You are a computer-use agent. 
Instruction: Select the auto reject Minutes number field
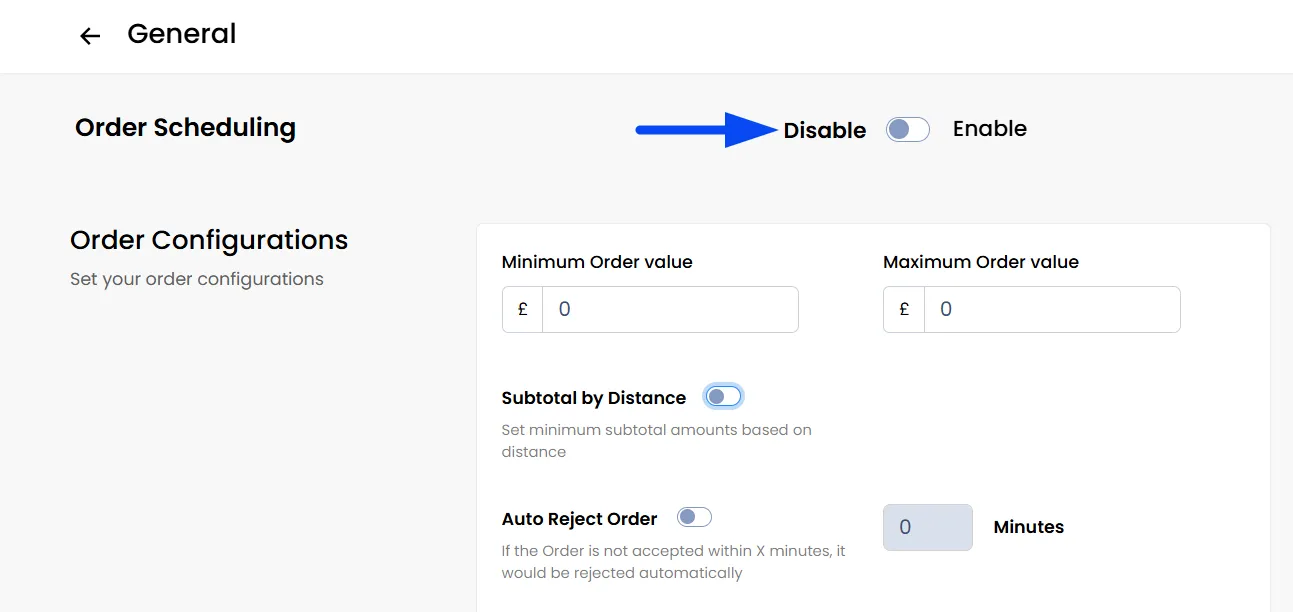(927, 527)
